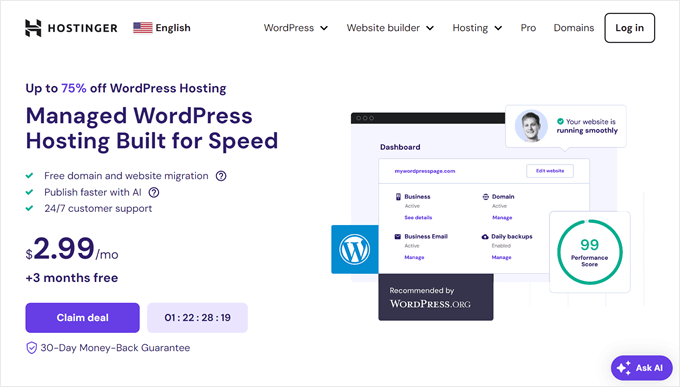The height and width of the screenshot is (387, 680).
Task: Click the Hostinger logo icon
Action: point(33,28)
